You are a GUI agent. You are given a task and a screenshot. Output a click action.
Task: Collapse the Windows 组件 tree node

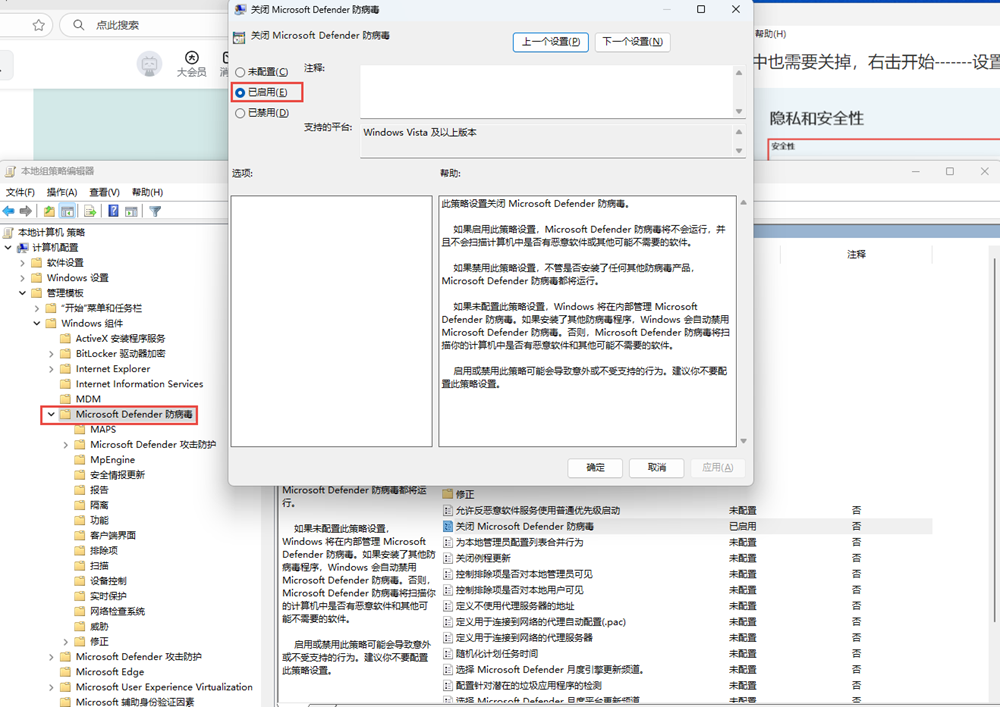click(37, 323)
